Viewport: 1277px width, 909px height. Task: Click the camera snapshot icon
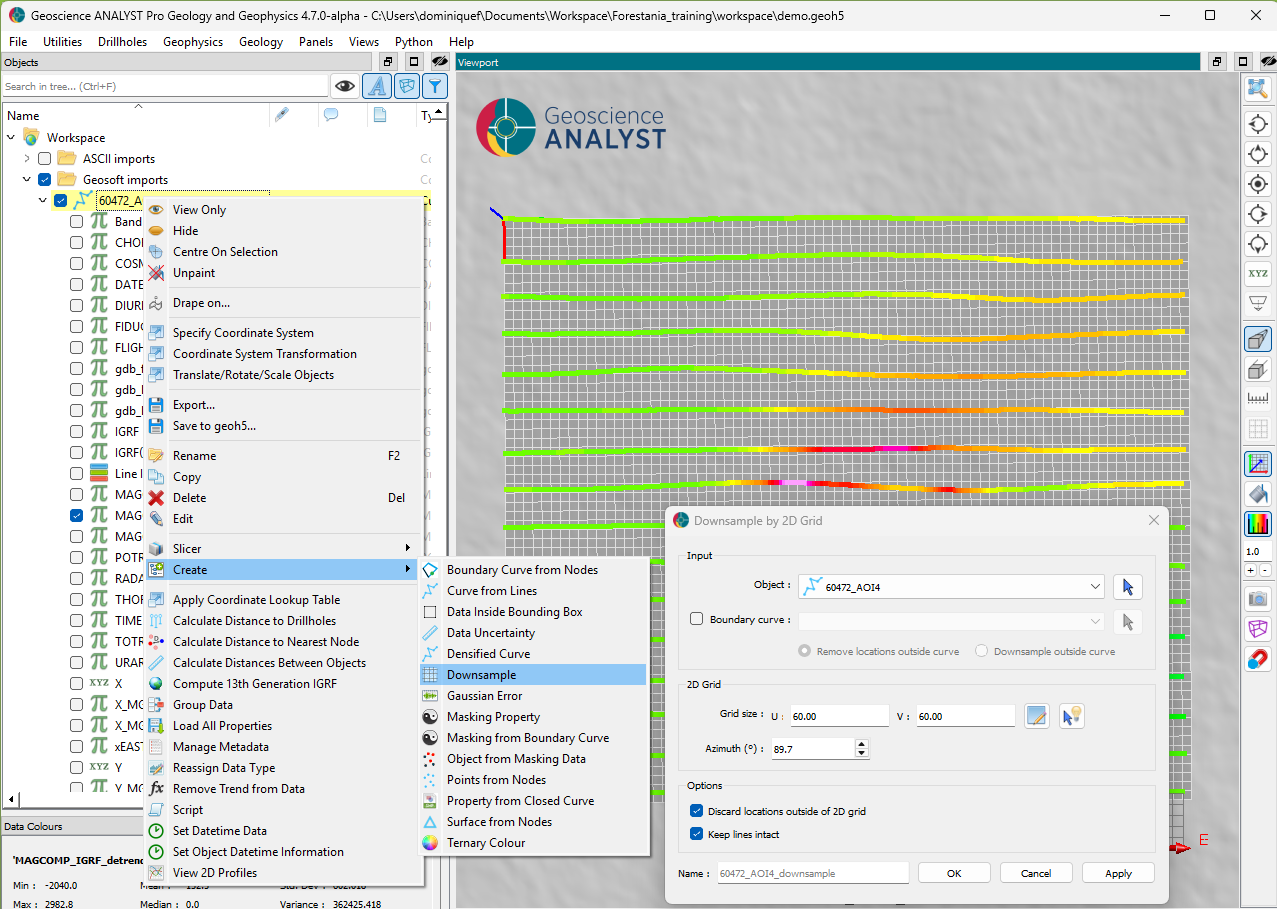click(x=1257, y=599)
